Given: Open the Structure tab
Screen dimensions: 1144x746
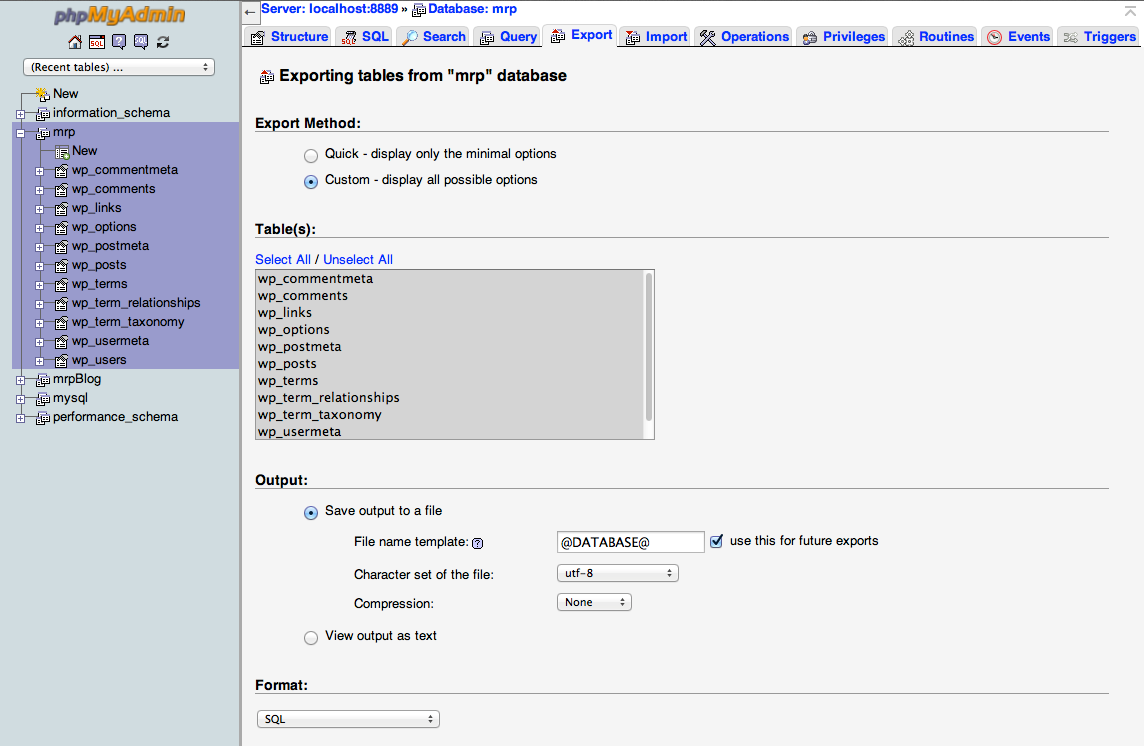Looking at the screenshot, I should coord(288,37).
